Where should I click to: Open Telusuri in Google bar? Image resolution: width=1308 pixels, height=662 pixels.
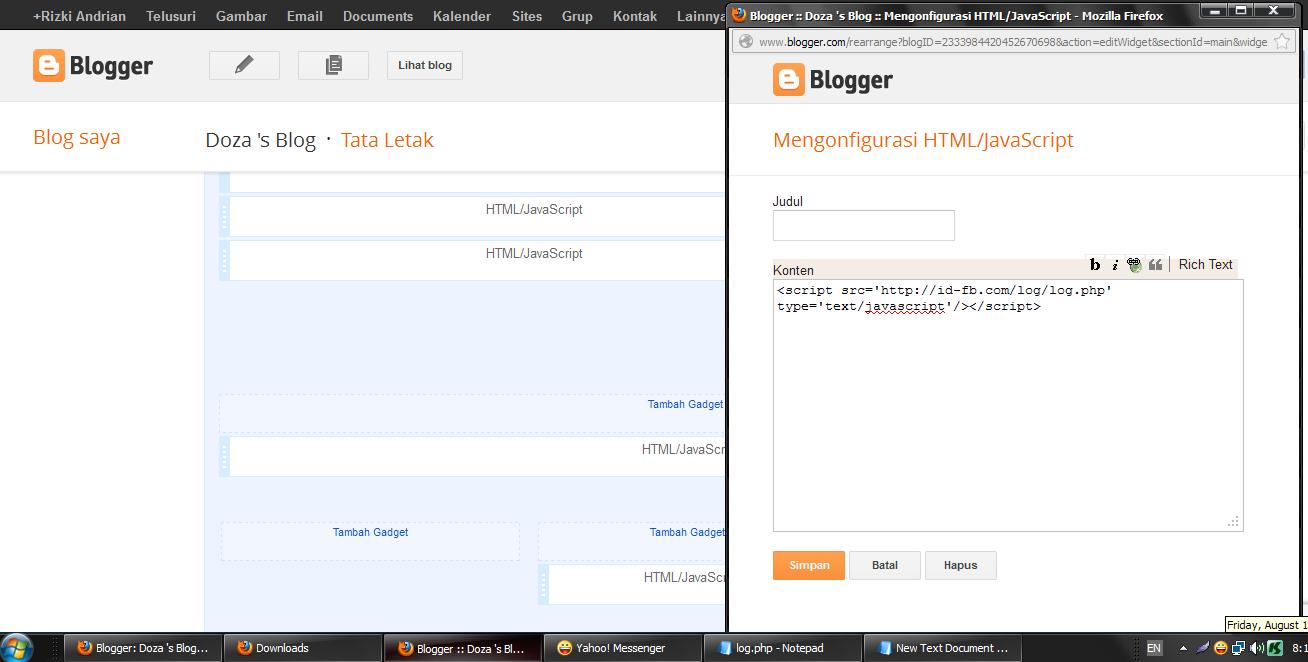(x=171, y=16)
